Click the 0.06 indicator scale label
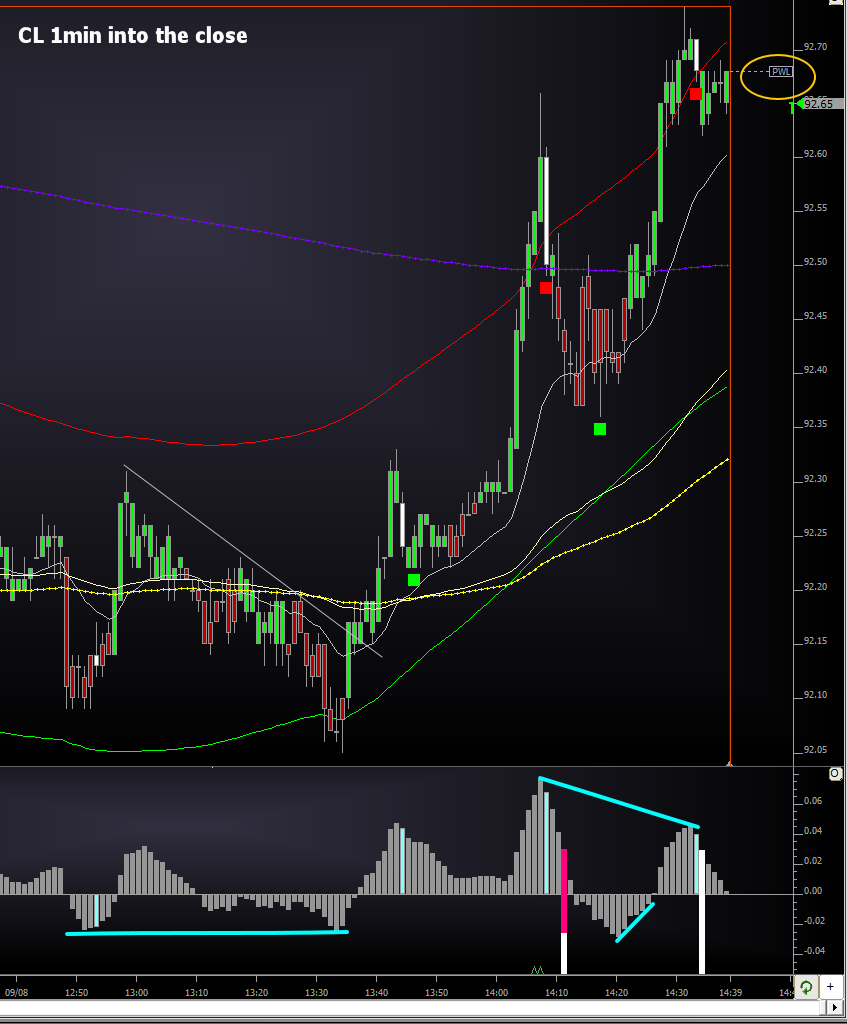The height and width of the screenshot is (1024, 847). pos(813,801)
